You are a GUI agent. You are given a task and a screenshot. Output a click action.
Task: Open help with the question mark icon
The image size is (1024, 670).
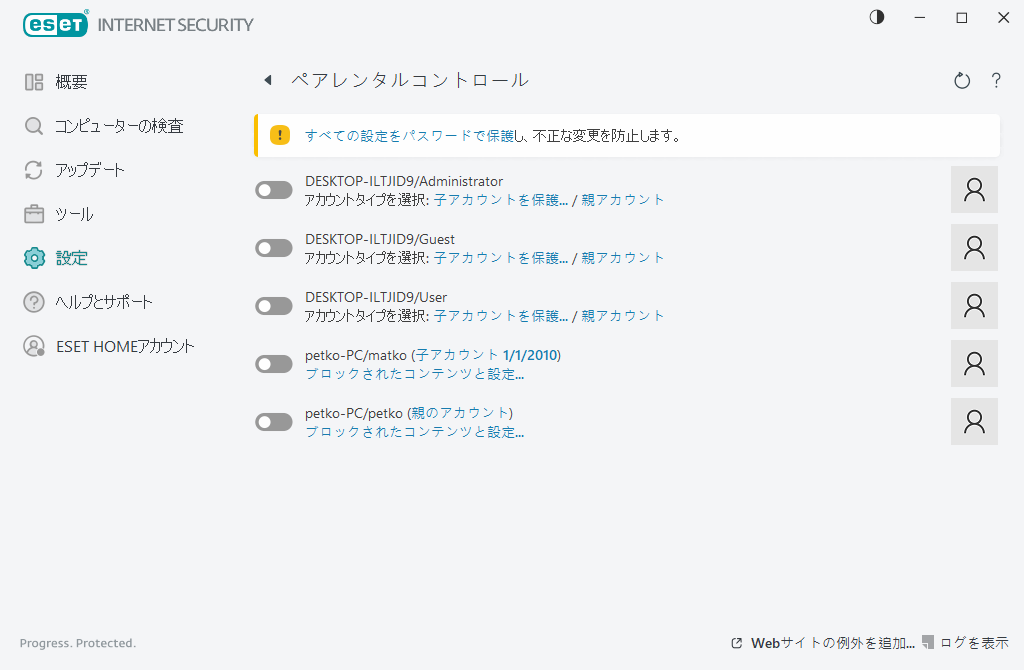[x=996, y=80]
